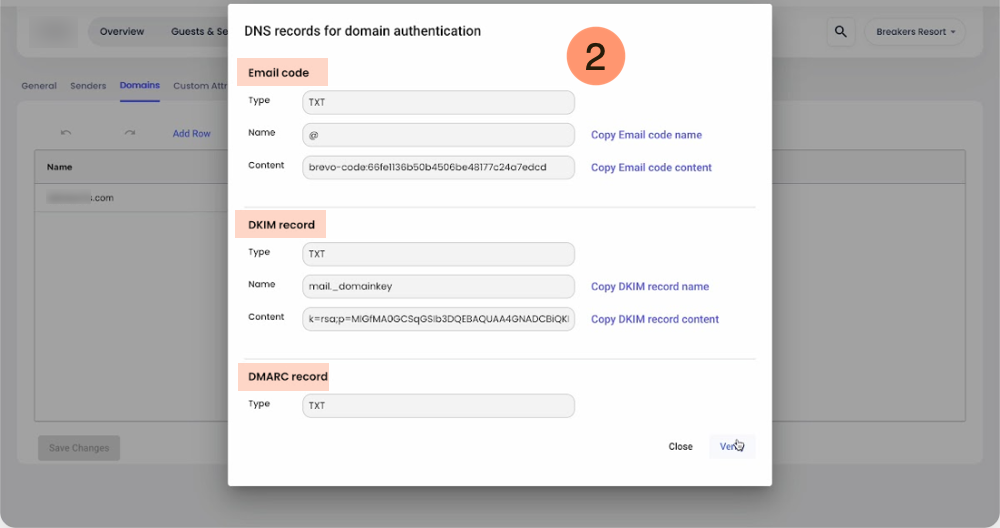The width and height of the screenshot is (1000, 528).
Task: Copy Email code content
Action: 651,168
